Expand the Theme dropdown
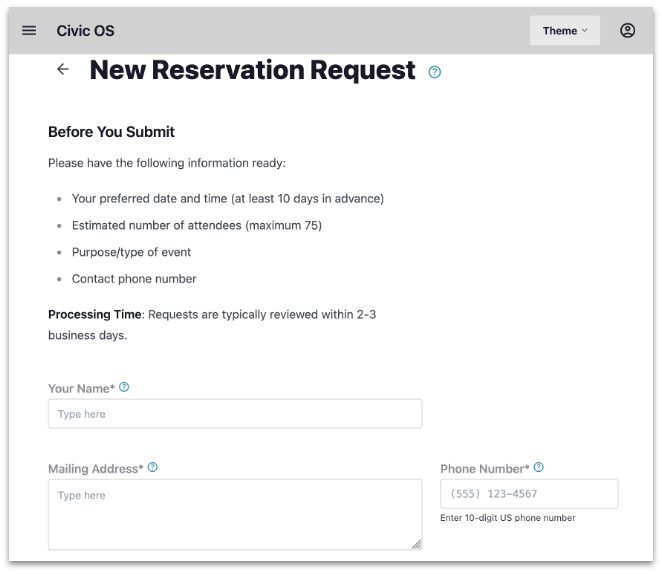 [565, 31]
